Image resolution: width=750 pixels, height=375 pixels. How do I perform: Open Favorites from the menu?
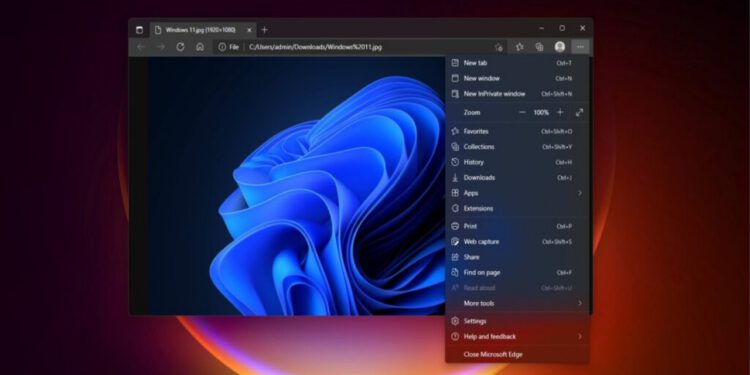pyautogui.click(x=517, y=131)
